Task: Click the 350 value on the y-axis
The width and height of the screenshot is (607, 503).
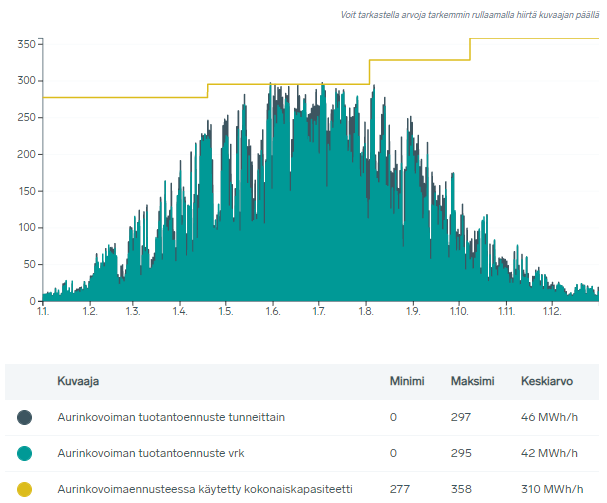Action: point(27,44)
